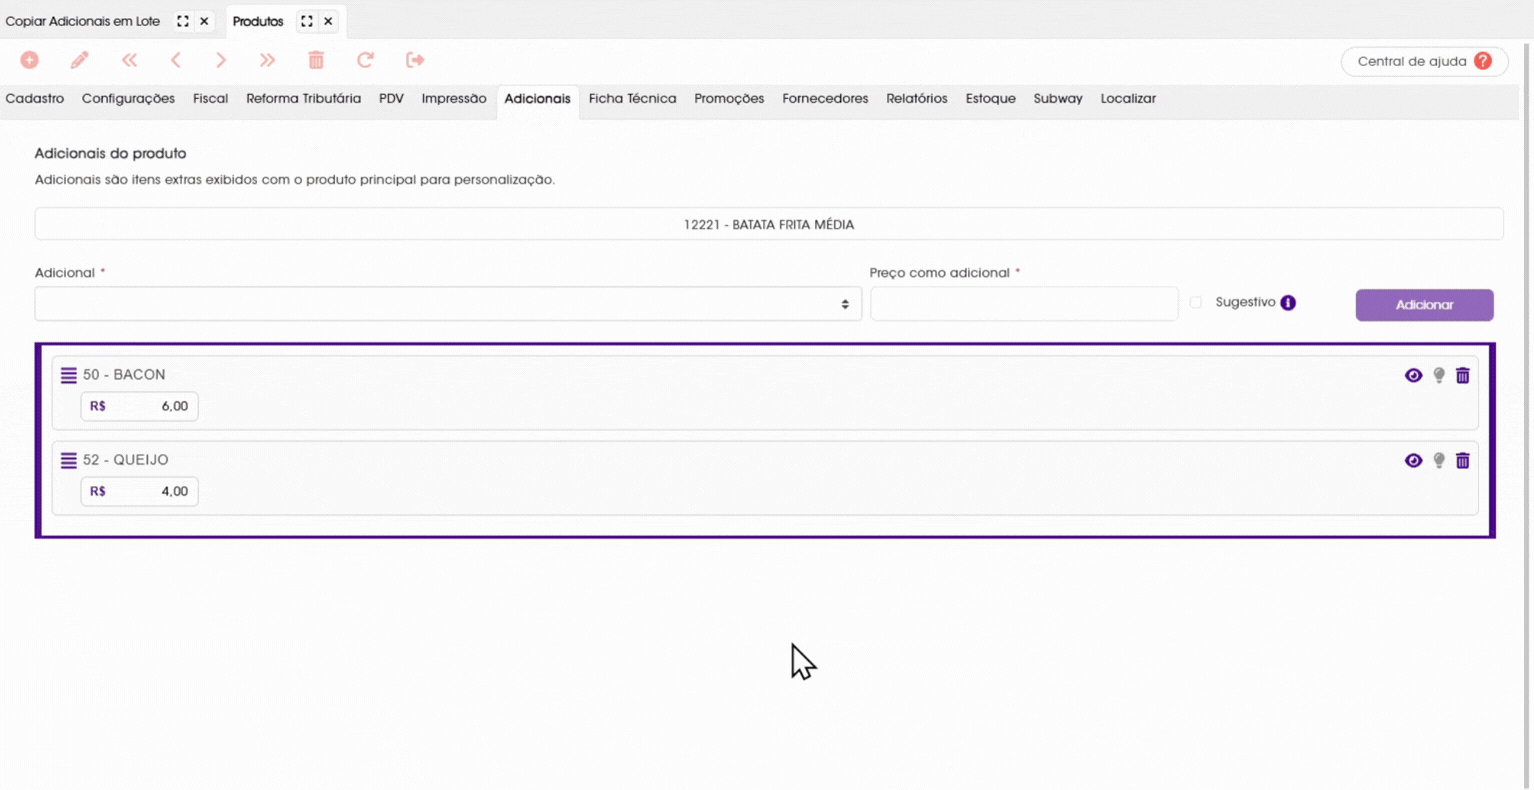The image size is (1534, 790).
Task: Click the lightbulb icon on BACON row
Action: pyautogui.click(x=1439, y=375)
